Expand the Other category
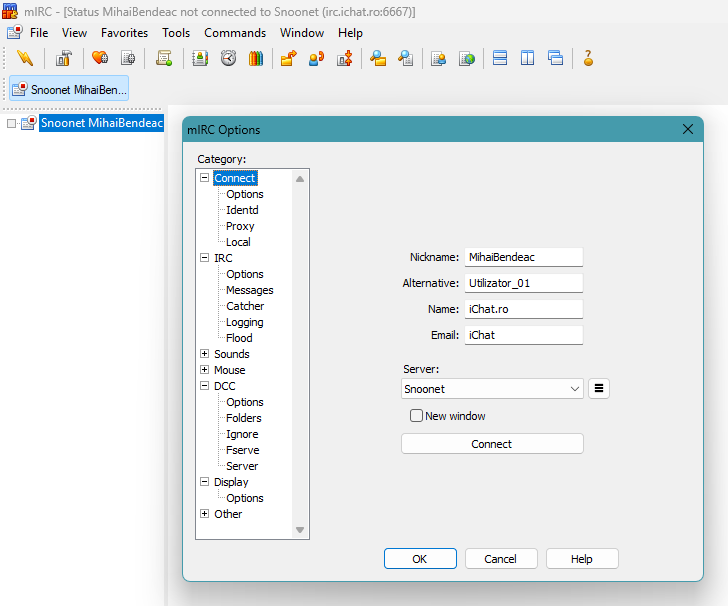 pyautogui.click(x=204, y=514)
